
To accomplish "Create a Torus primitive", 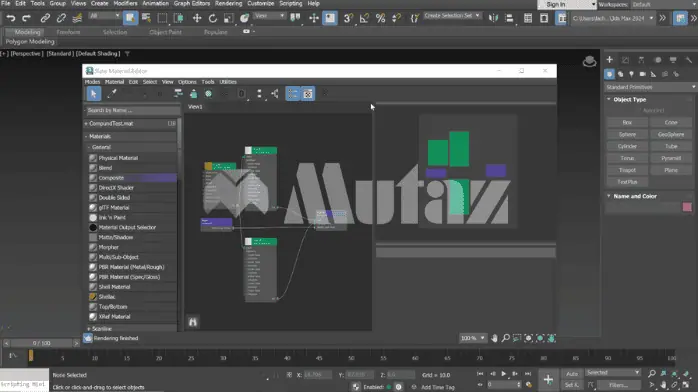I will pos(627,158).
